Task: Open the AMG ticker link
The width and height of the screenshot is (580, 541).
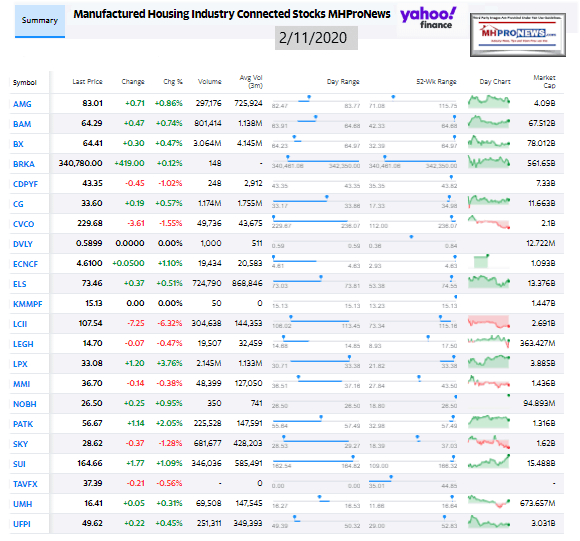Action: [x=22, y=104]
